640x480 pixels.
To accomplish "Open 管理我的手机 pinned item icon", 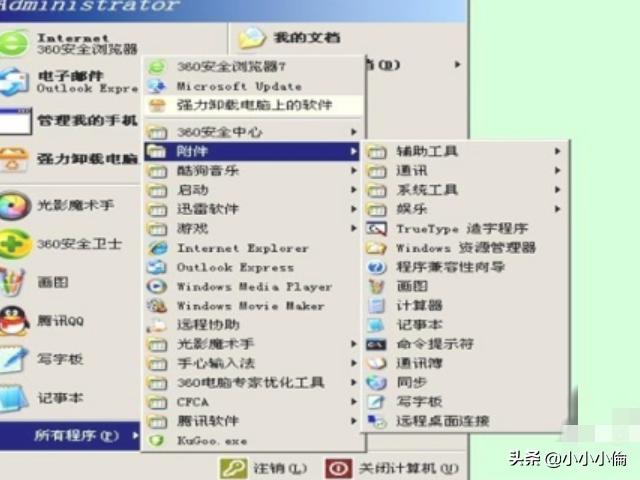I will pos(16,121).
